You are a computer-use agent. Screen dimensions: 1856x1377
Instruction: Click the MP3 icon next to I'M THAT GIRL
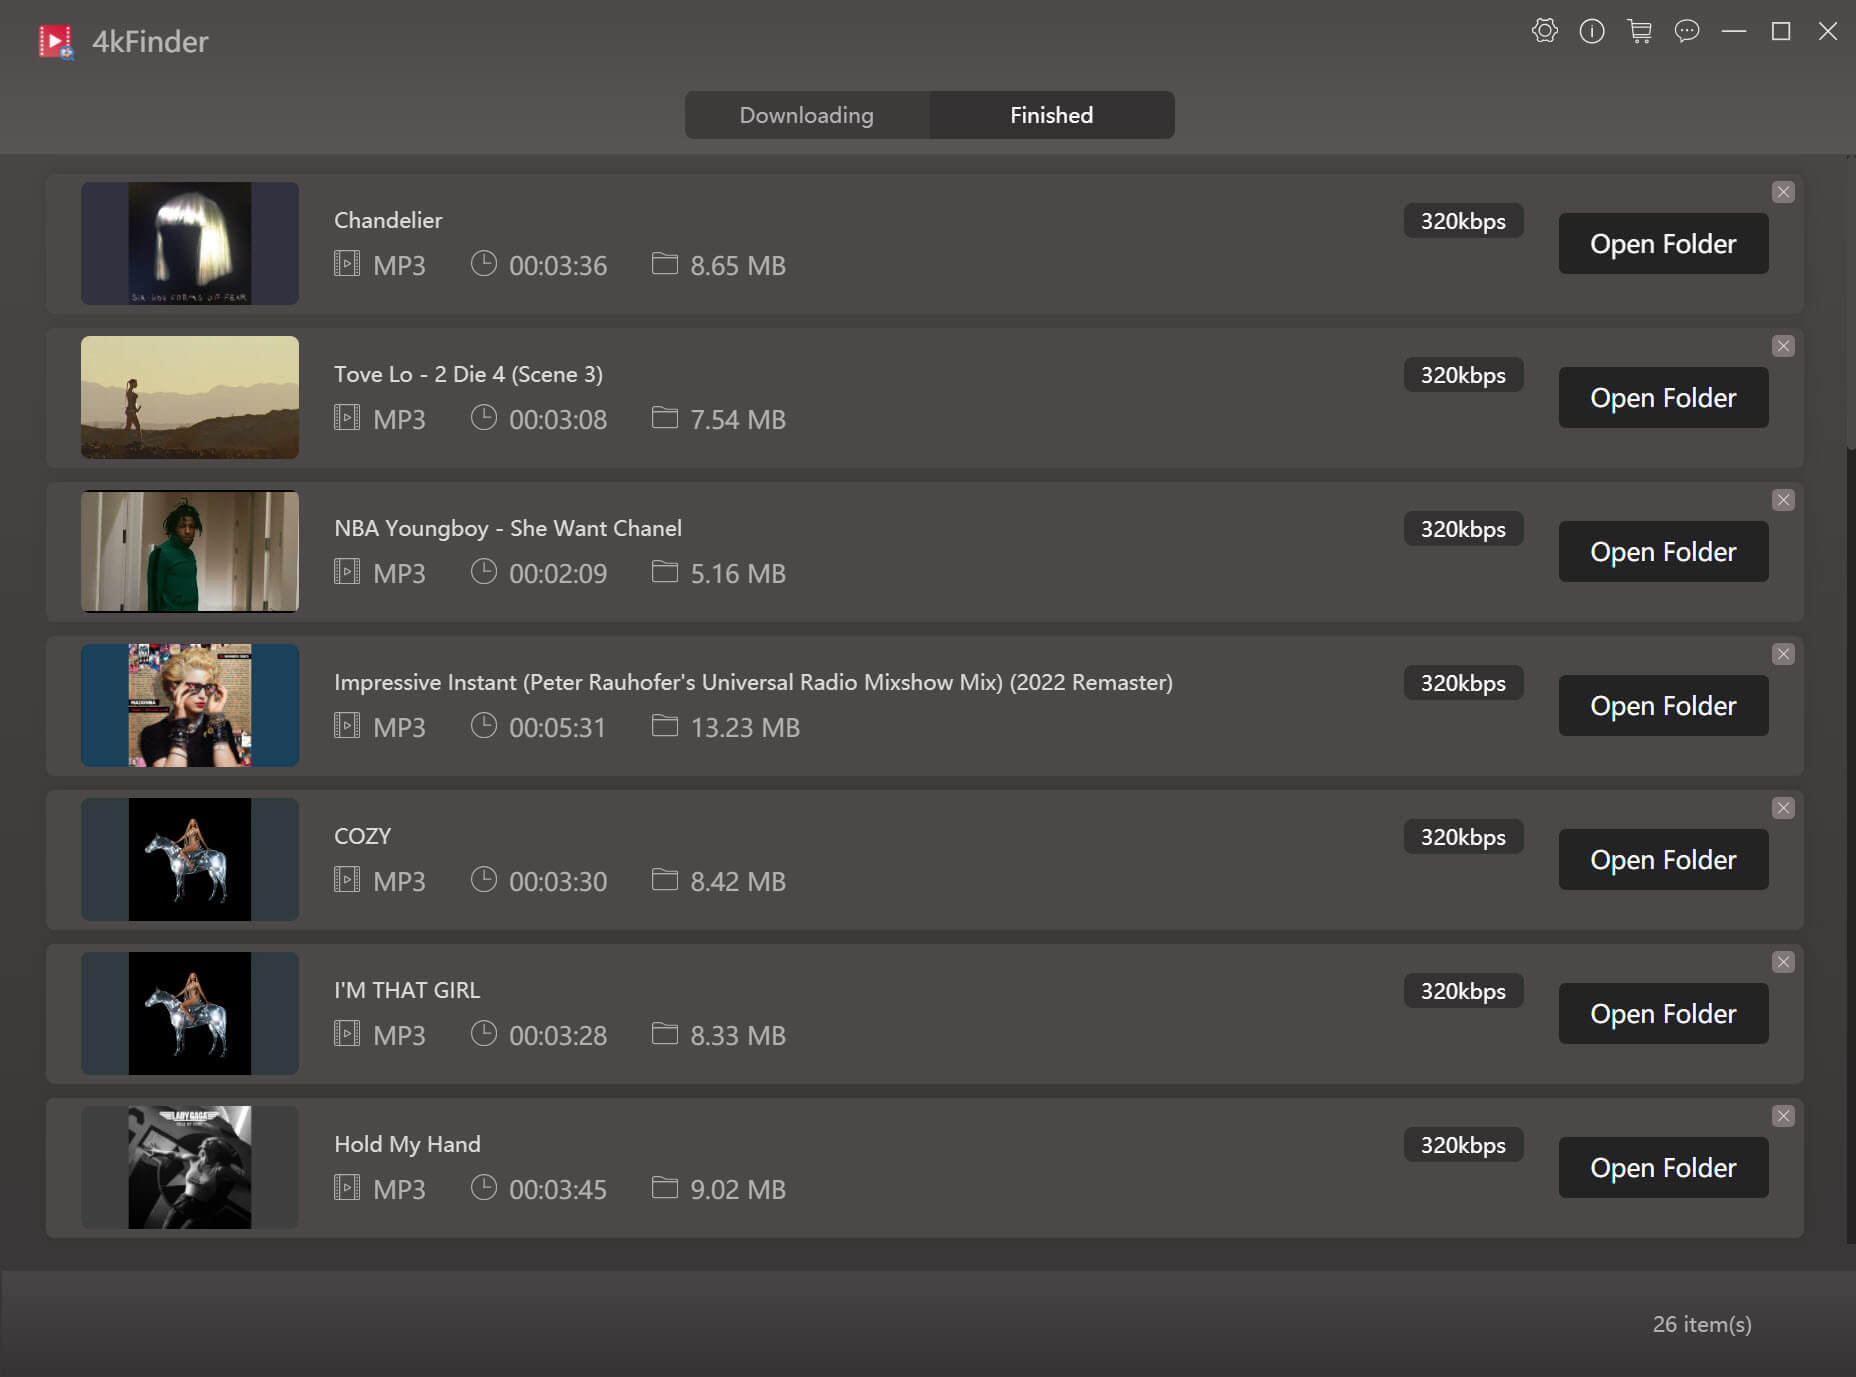(347, 1034)
